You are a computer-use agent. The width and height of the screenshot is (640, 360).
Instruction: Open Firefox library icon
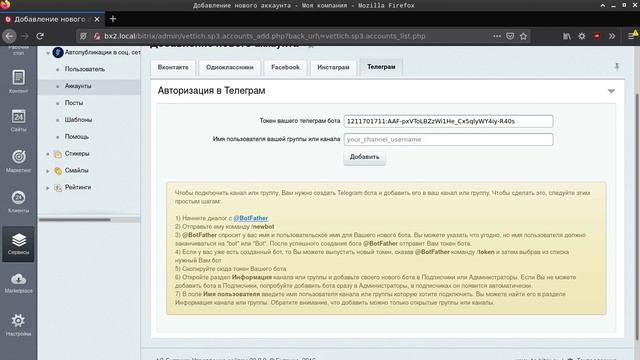click(x=567, y=36)
